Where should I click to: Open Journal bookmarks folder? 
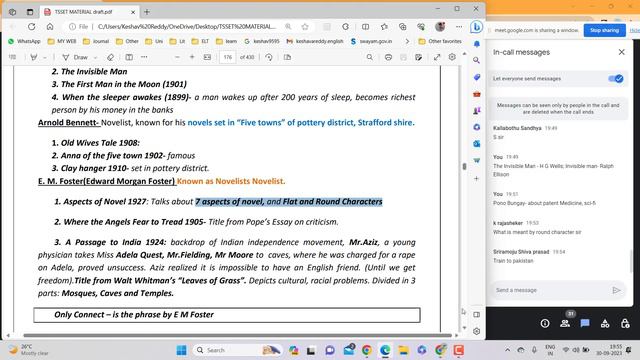click(x=96, y=41)
